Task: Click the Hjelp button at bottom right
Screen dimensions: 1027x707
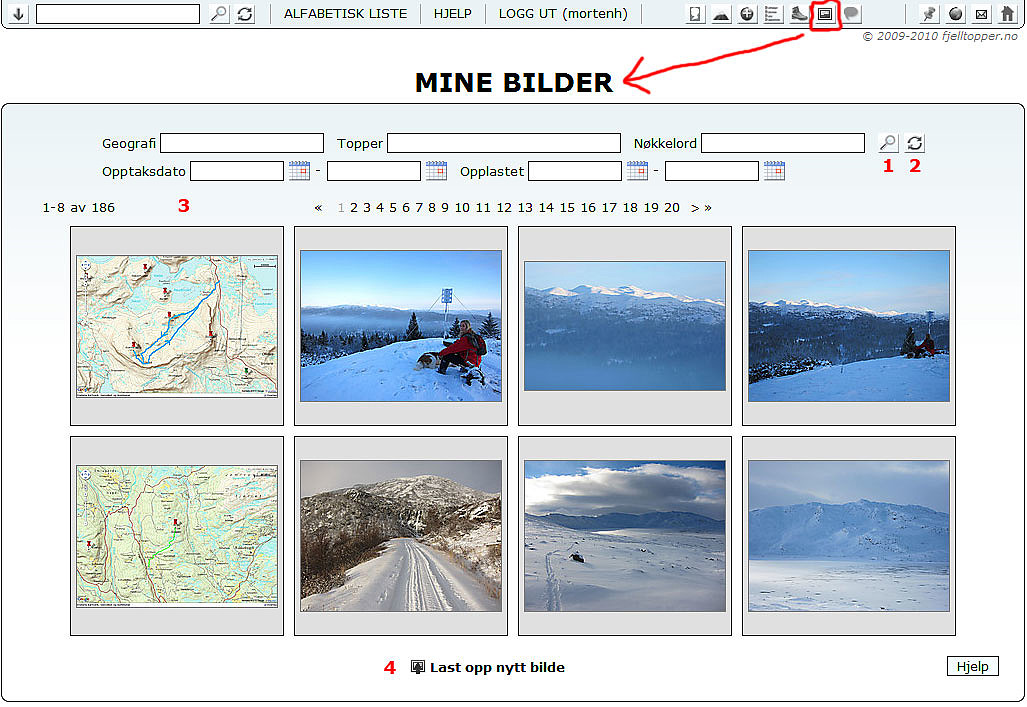Action: pyautogui.click(x=973, y=666)
